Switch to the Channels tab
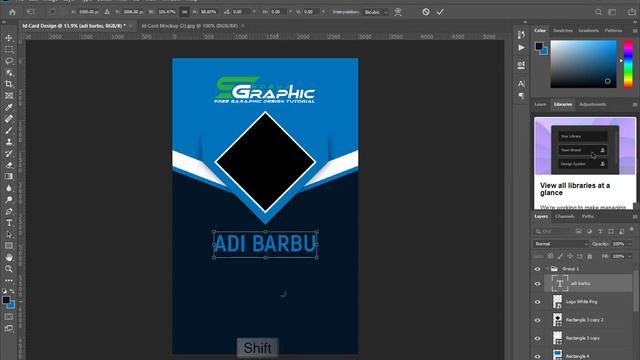Image resolution: width=640 pixels, height=360 pixels. [565, 217]
